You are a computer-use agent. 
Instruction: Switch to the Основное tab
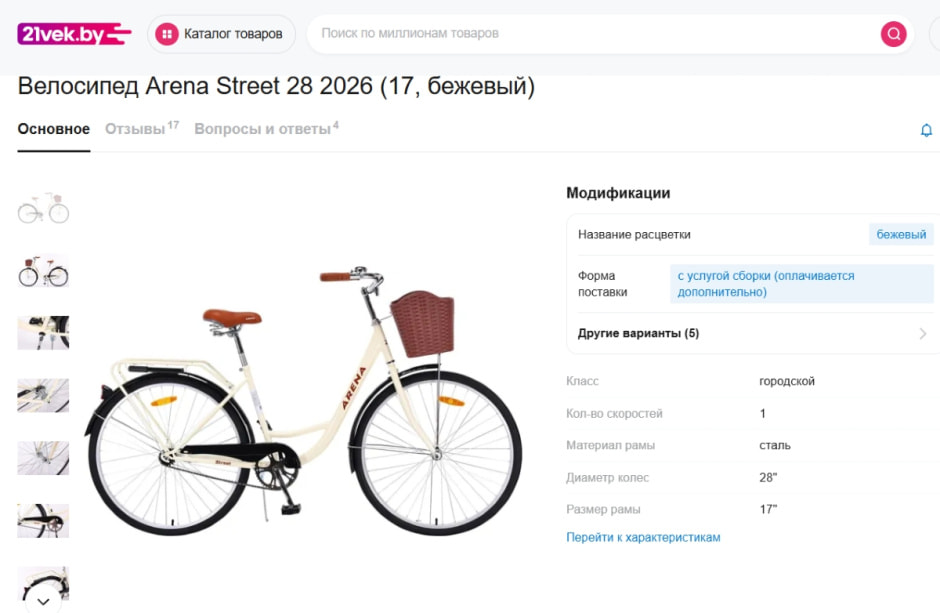coord(54,129)
